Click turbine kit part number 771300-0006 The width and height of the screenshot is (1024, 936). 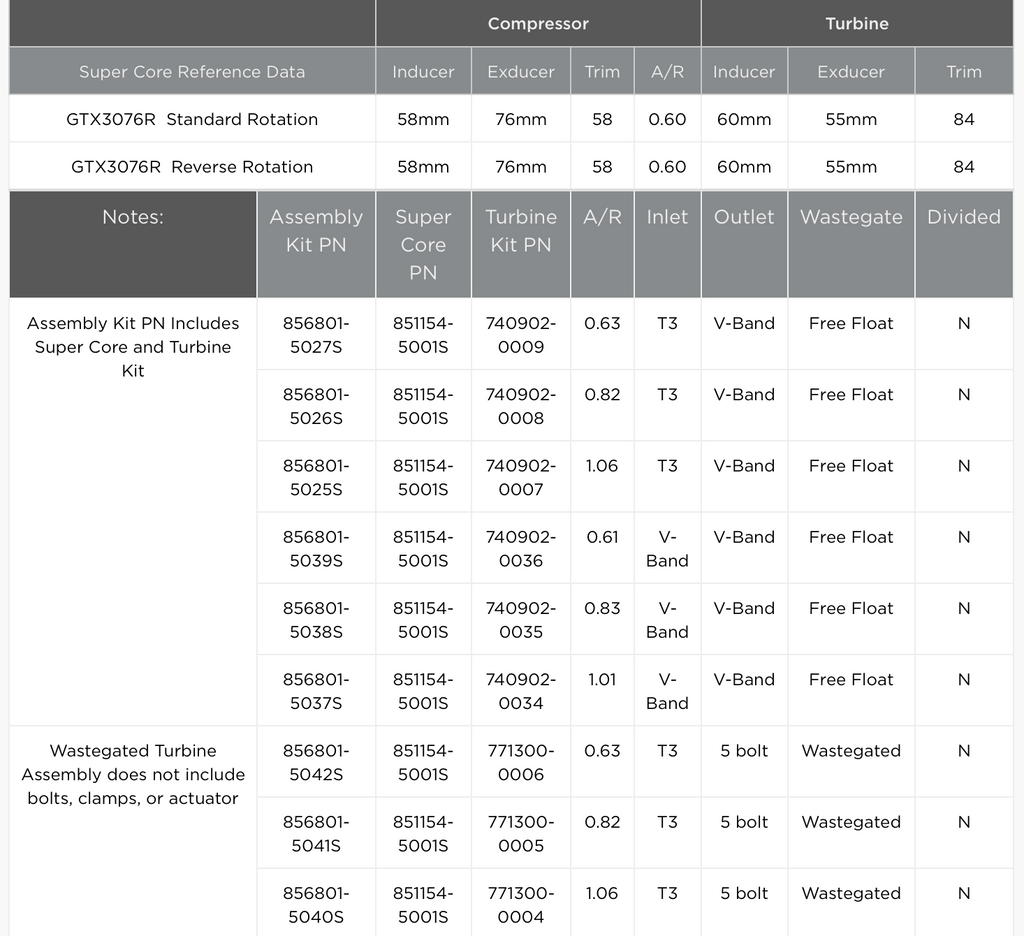tap(520, 762)
